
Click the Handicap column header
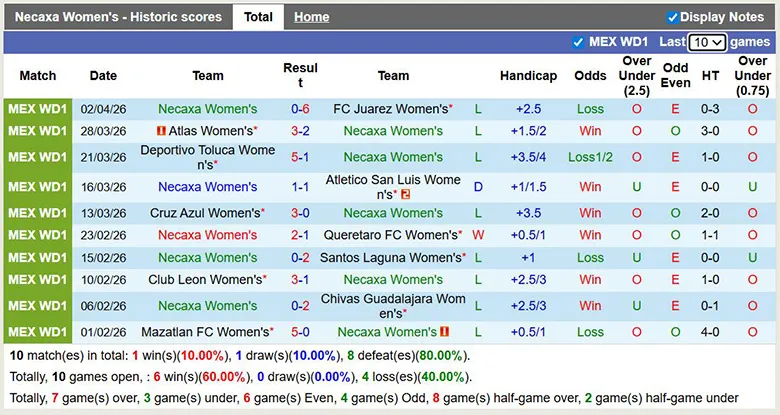coord(528,76)
